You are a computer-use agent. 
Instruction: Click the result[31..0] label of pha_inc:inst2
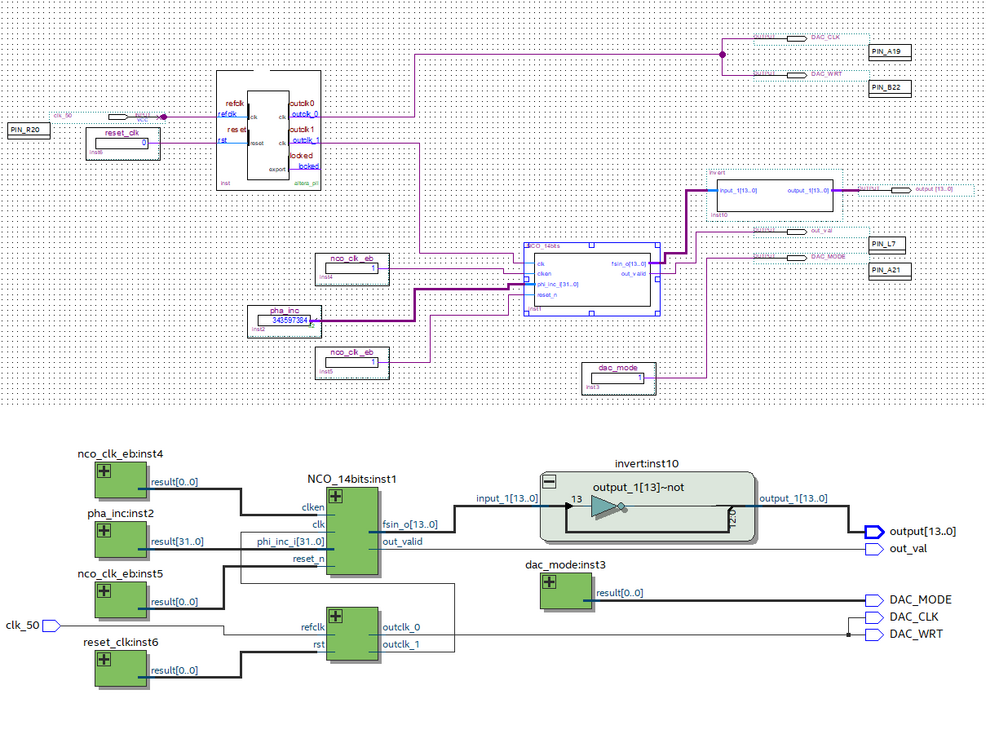tap(177, 542)
